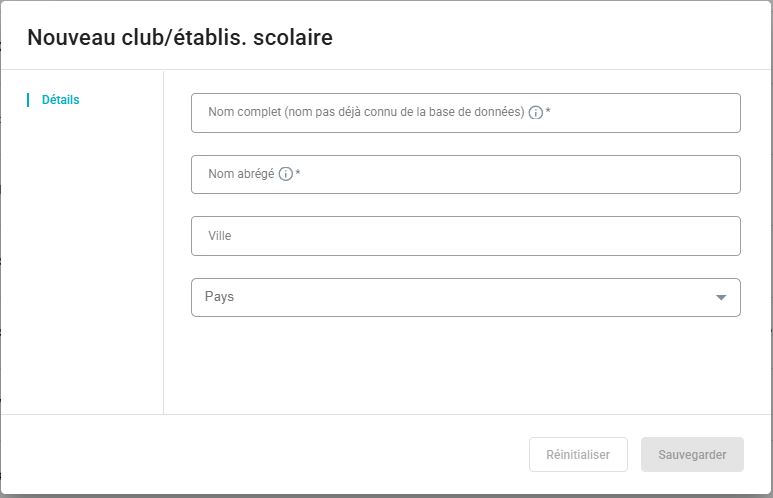This screenshot has width=773, height=498.
Task: Open the Pays country selector field
Action: point(465,297)
